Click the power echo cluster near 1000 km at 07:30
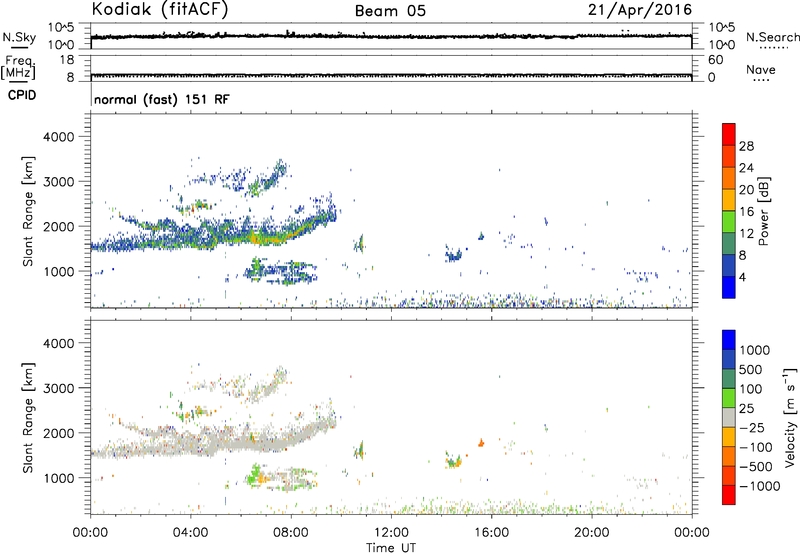 pos(281,271)
